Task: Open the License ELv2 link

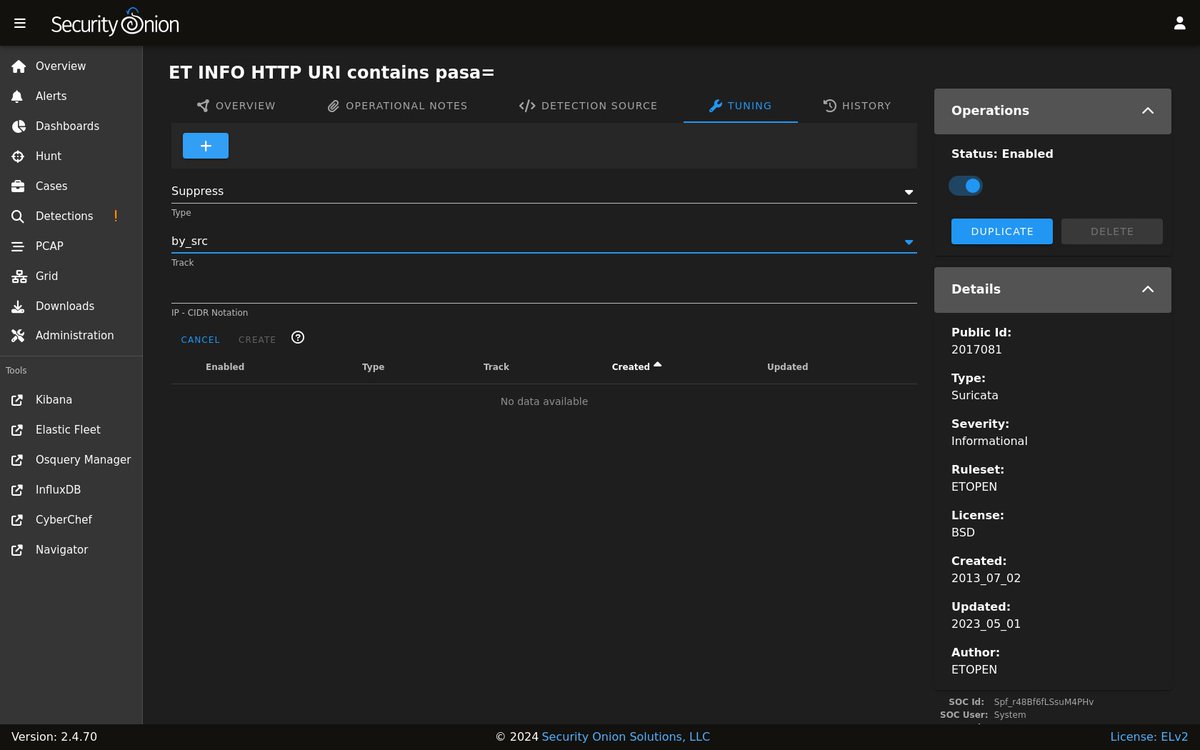Action: coord(1149,737)
